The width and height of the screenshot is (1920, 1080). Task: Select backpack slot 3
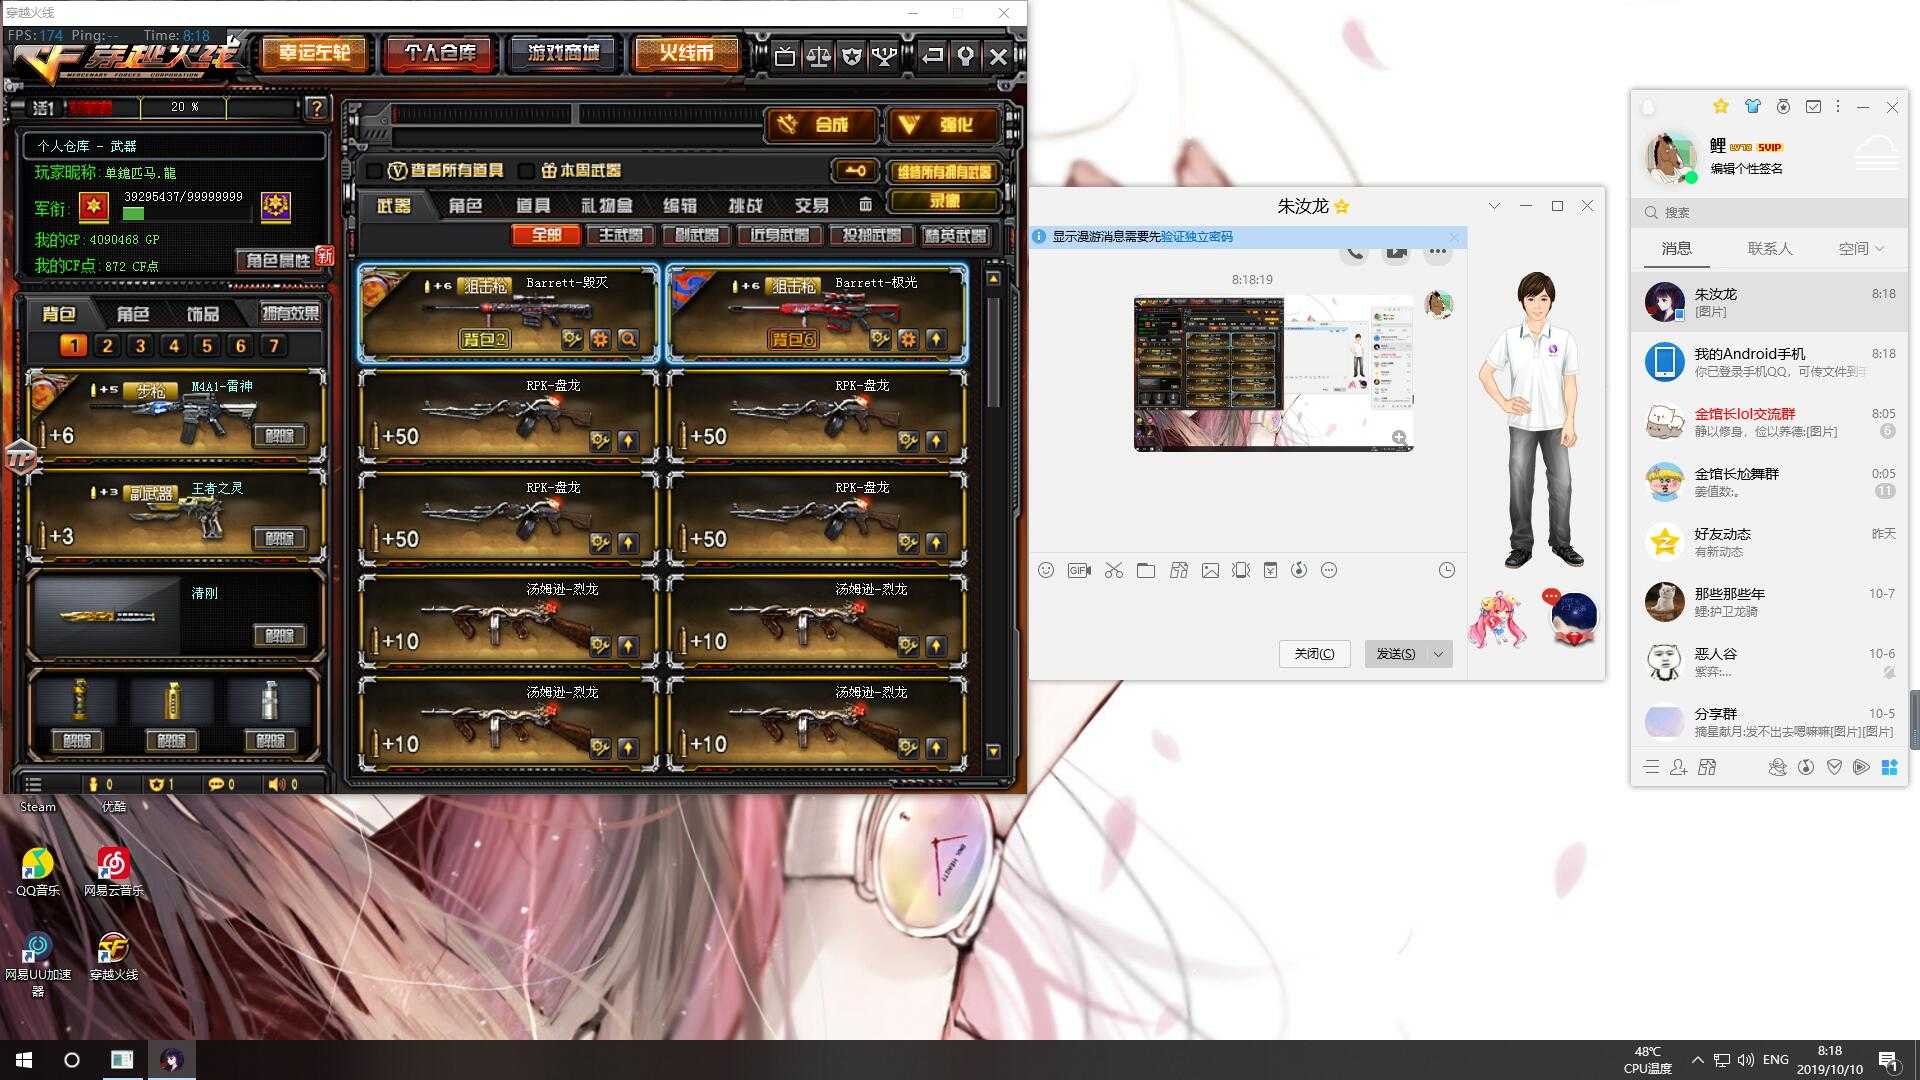coord(140,346)
